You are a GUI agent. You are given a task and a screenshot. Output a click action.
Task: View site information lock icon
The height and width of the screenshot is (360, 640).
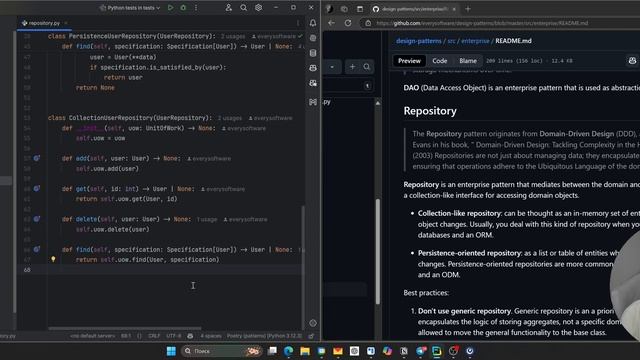(368, 23)
